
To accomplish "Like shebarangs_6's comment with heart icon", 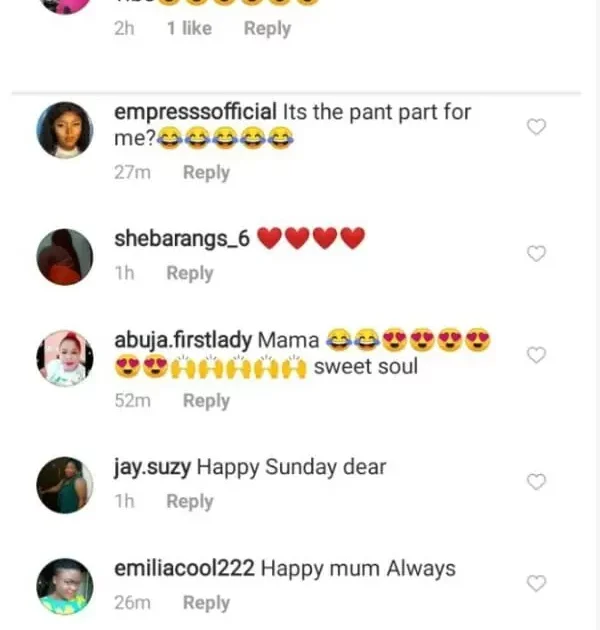I will click(x=536, y=254).
